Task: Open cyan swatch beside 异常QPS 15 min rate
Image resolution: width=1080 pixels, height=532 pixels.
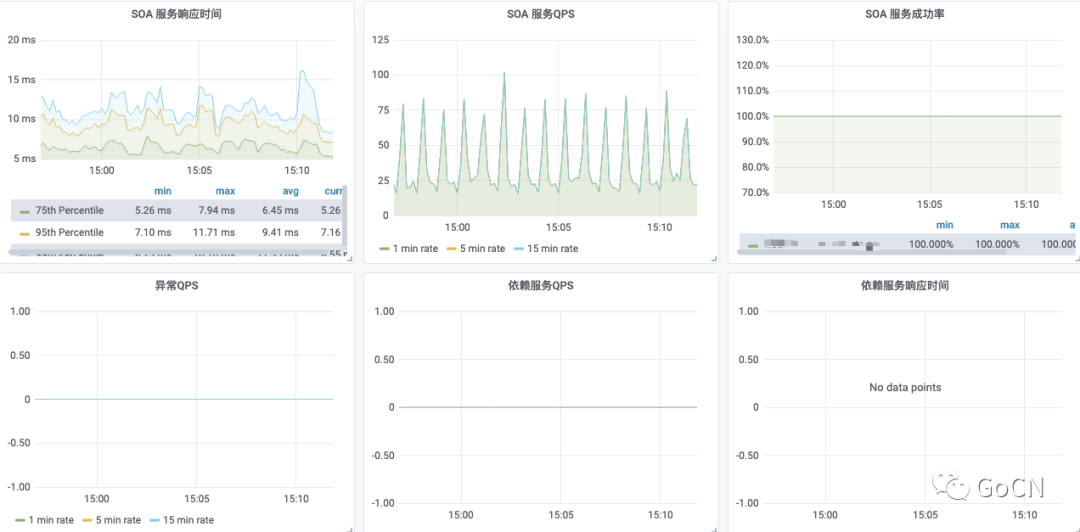Action: pos(156,521)
